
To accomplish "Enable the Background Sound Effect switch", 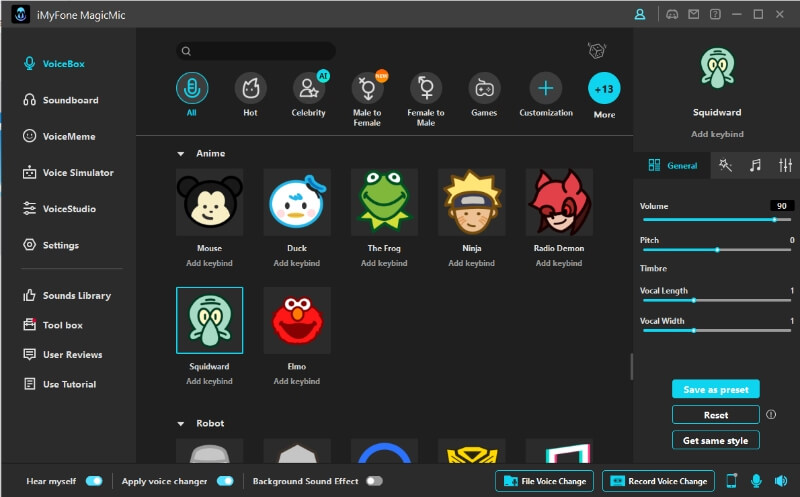I will tap(374, 481).
